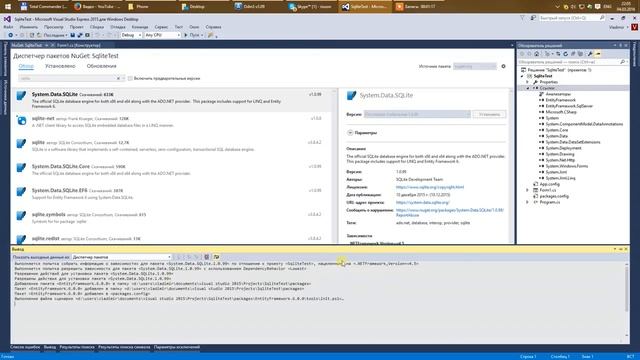The height and width of the screenshot is (360, 640).
Task: Open the Debug configuration dropdown
Action: click(131, 35)
